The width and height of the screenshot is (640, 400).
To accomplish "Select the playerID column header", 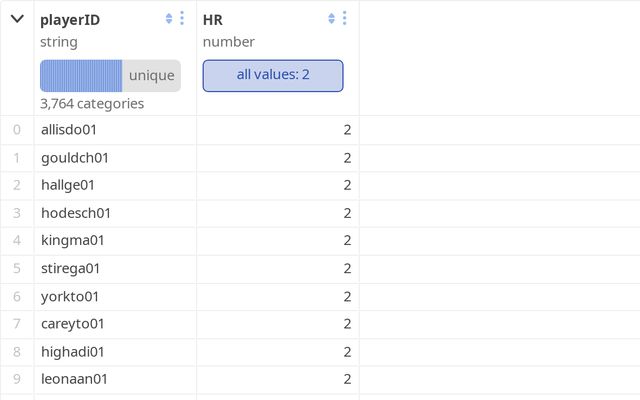I will tap(70, 19).
